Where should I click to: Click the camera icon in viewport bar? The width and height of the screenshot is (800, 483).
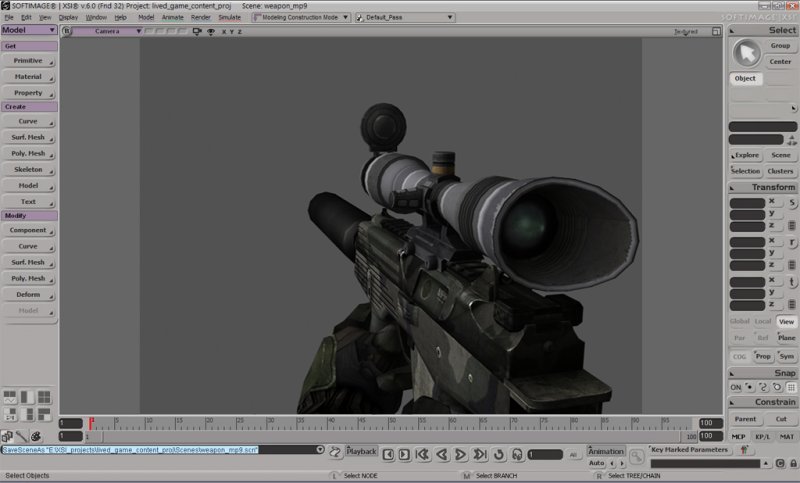point(196,31)
